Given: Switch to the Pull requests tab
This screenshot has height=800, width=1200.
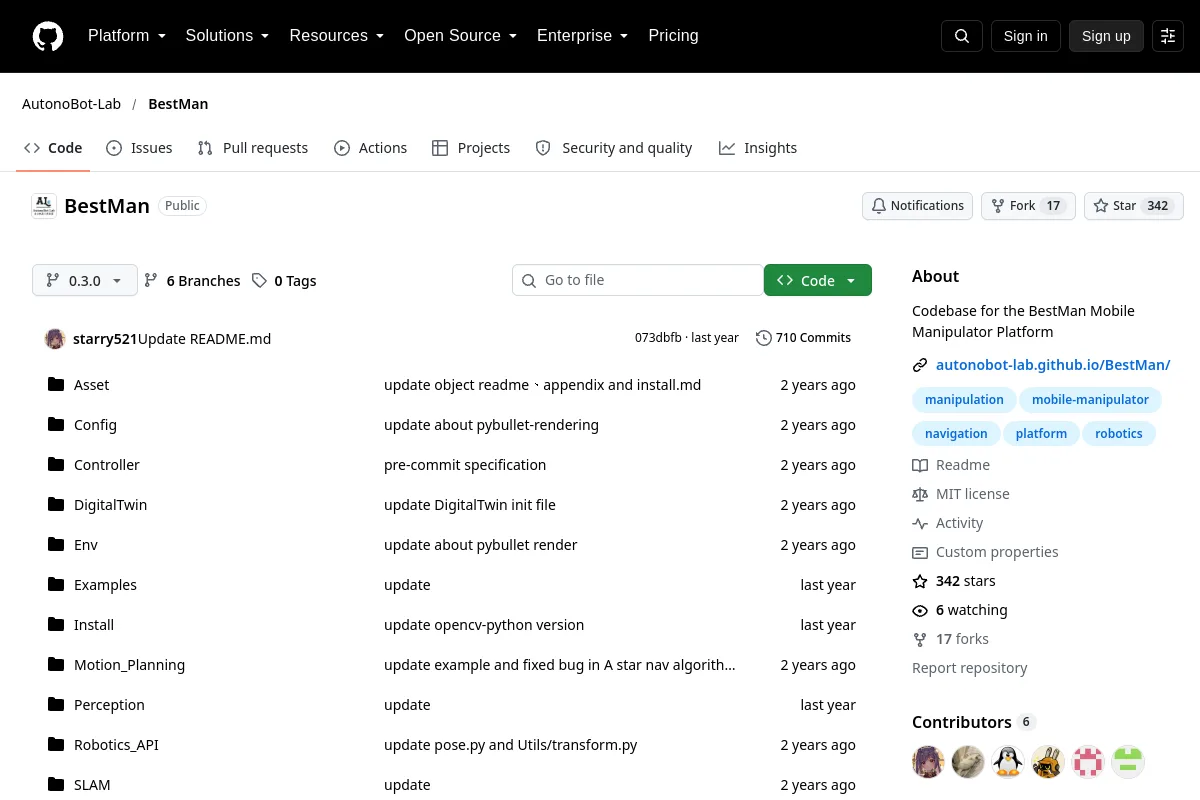Looking at the screenshot, I should (x=253, y=148).
